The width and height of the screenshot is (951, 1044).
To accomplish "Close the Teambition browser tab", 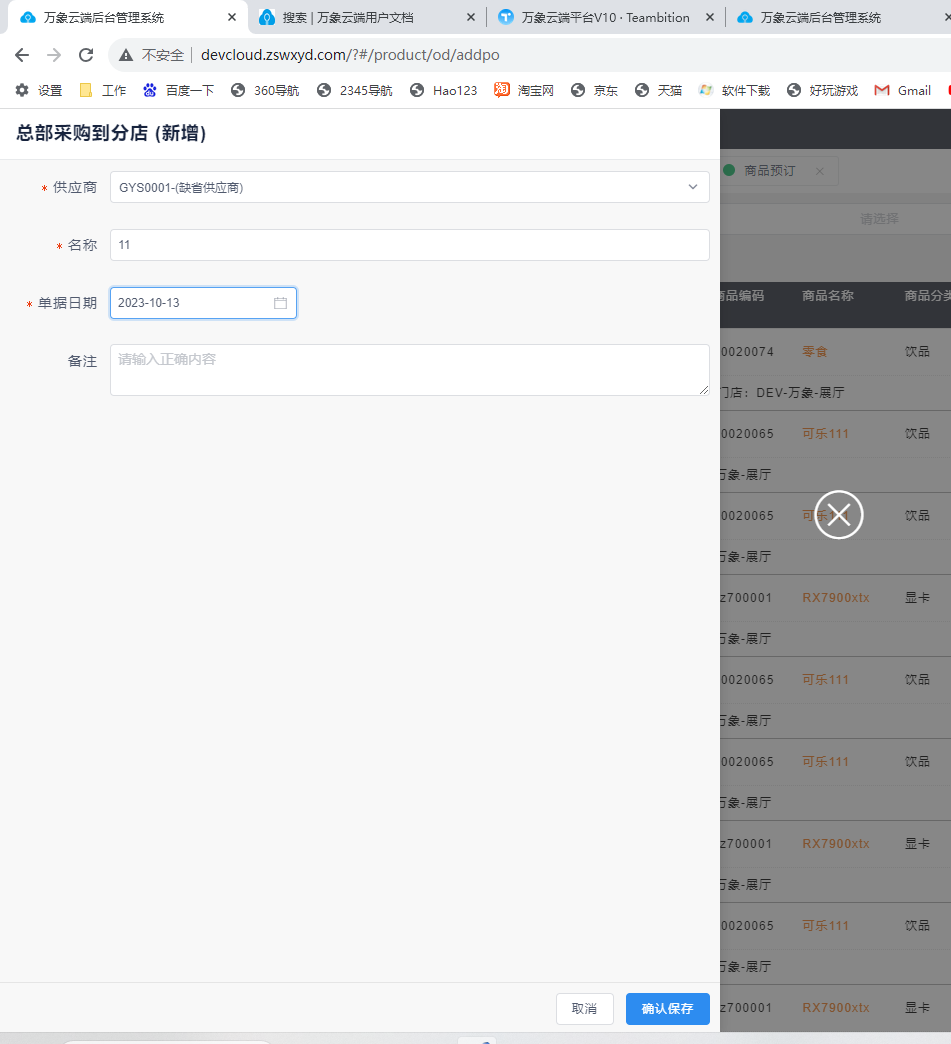I will coord(710,17).
